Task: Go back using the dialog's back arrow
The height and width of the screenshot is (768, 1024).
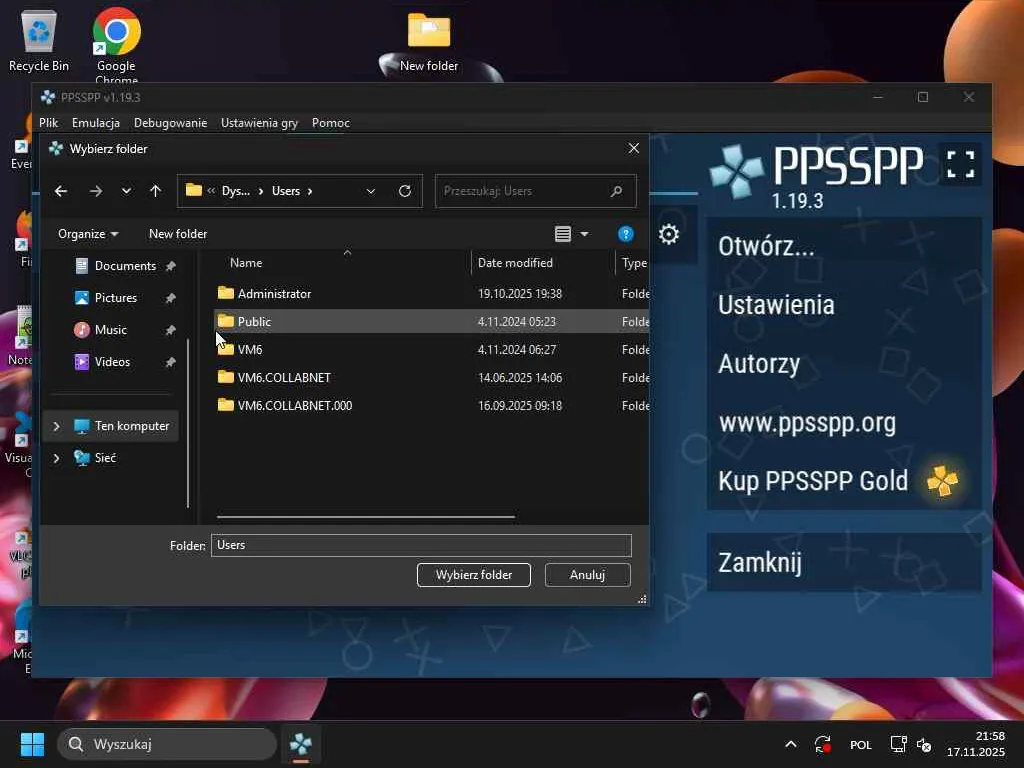Action: point(61,191)
